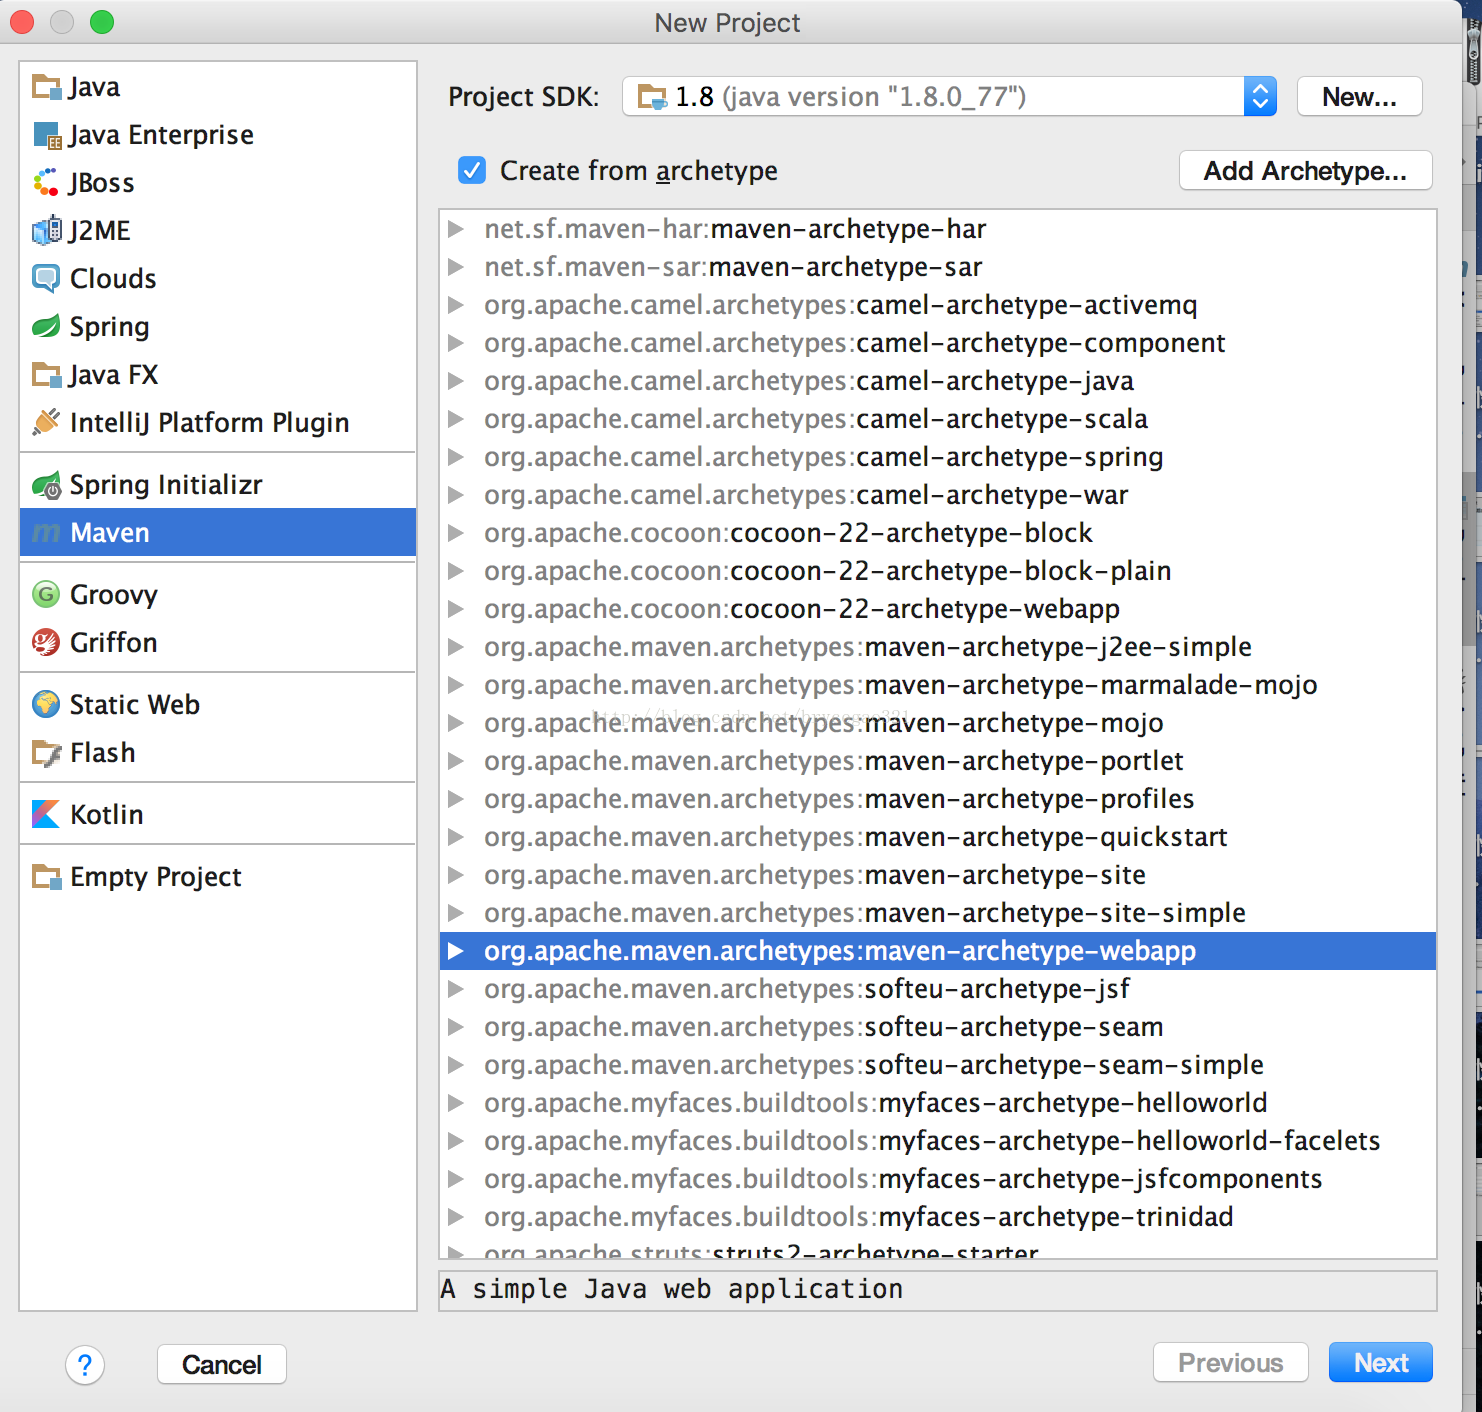Image resolution: width=1482 pixels, height=1412 pixels.
Task: Expand camel-archetype-activemq node
Action: (x=456, y=305)
